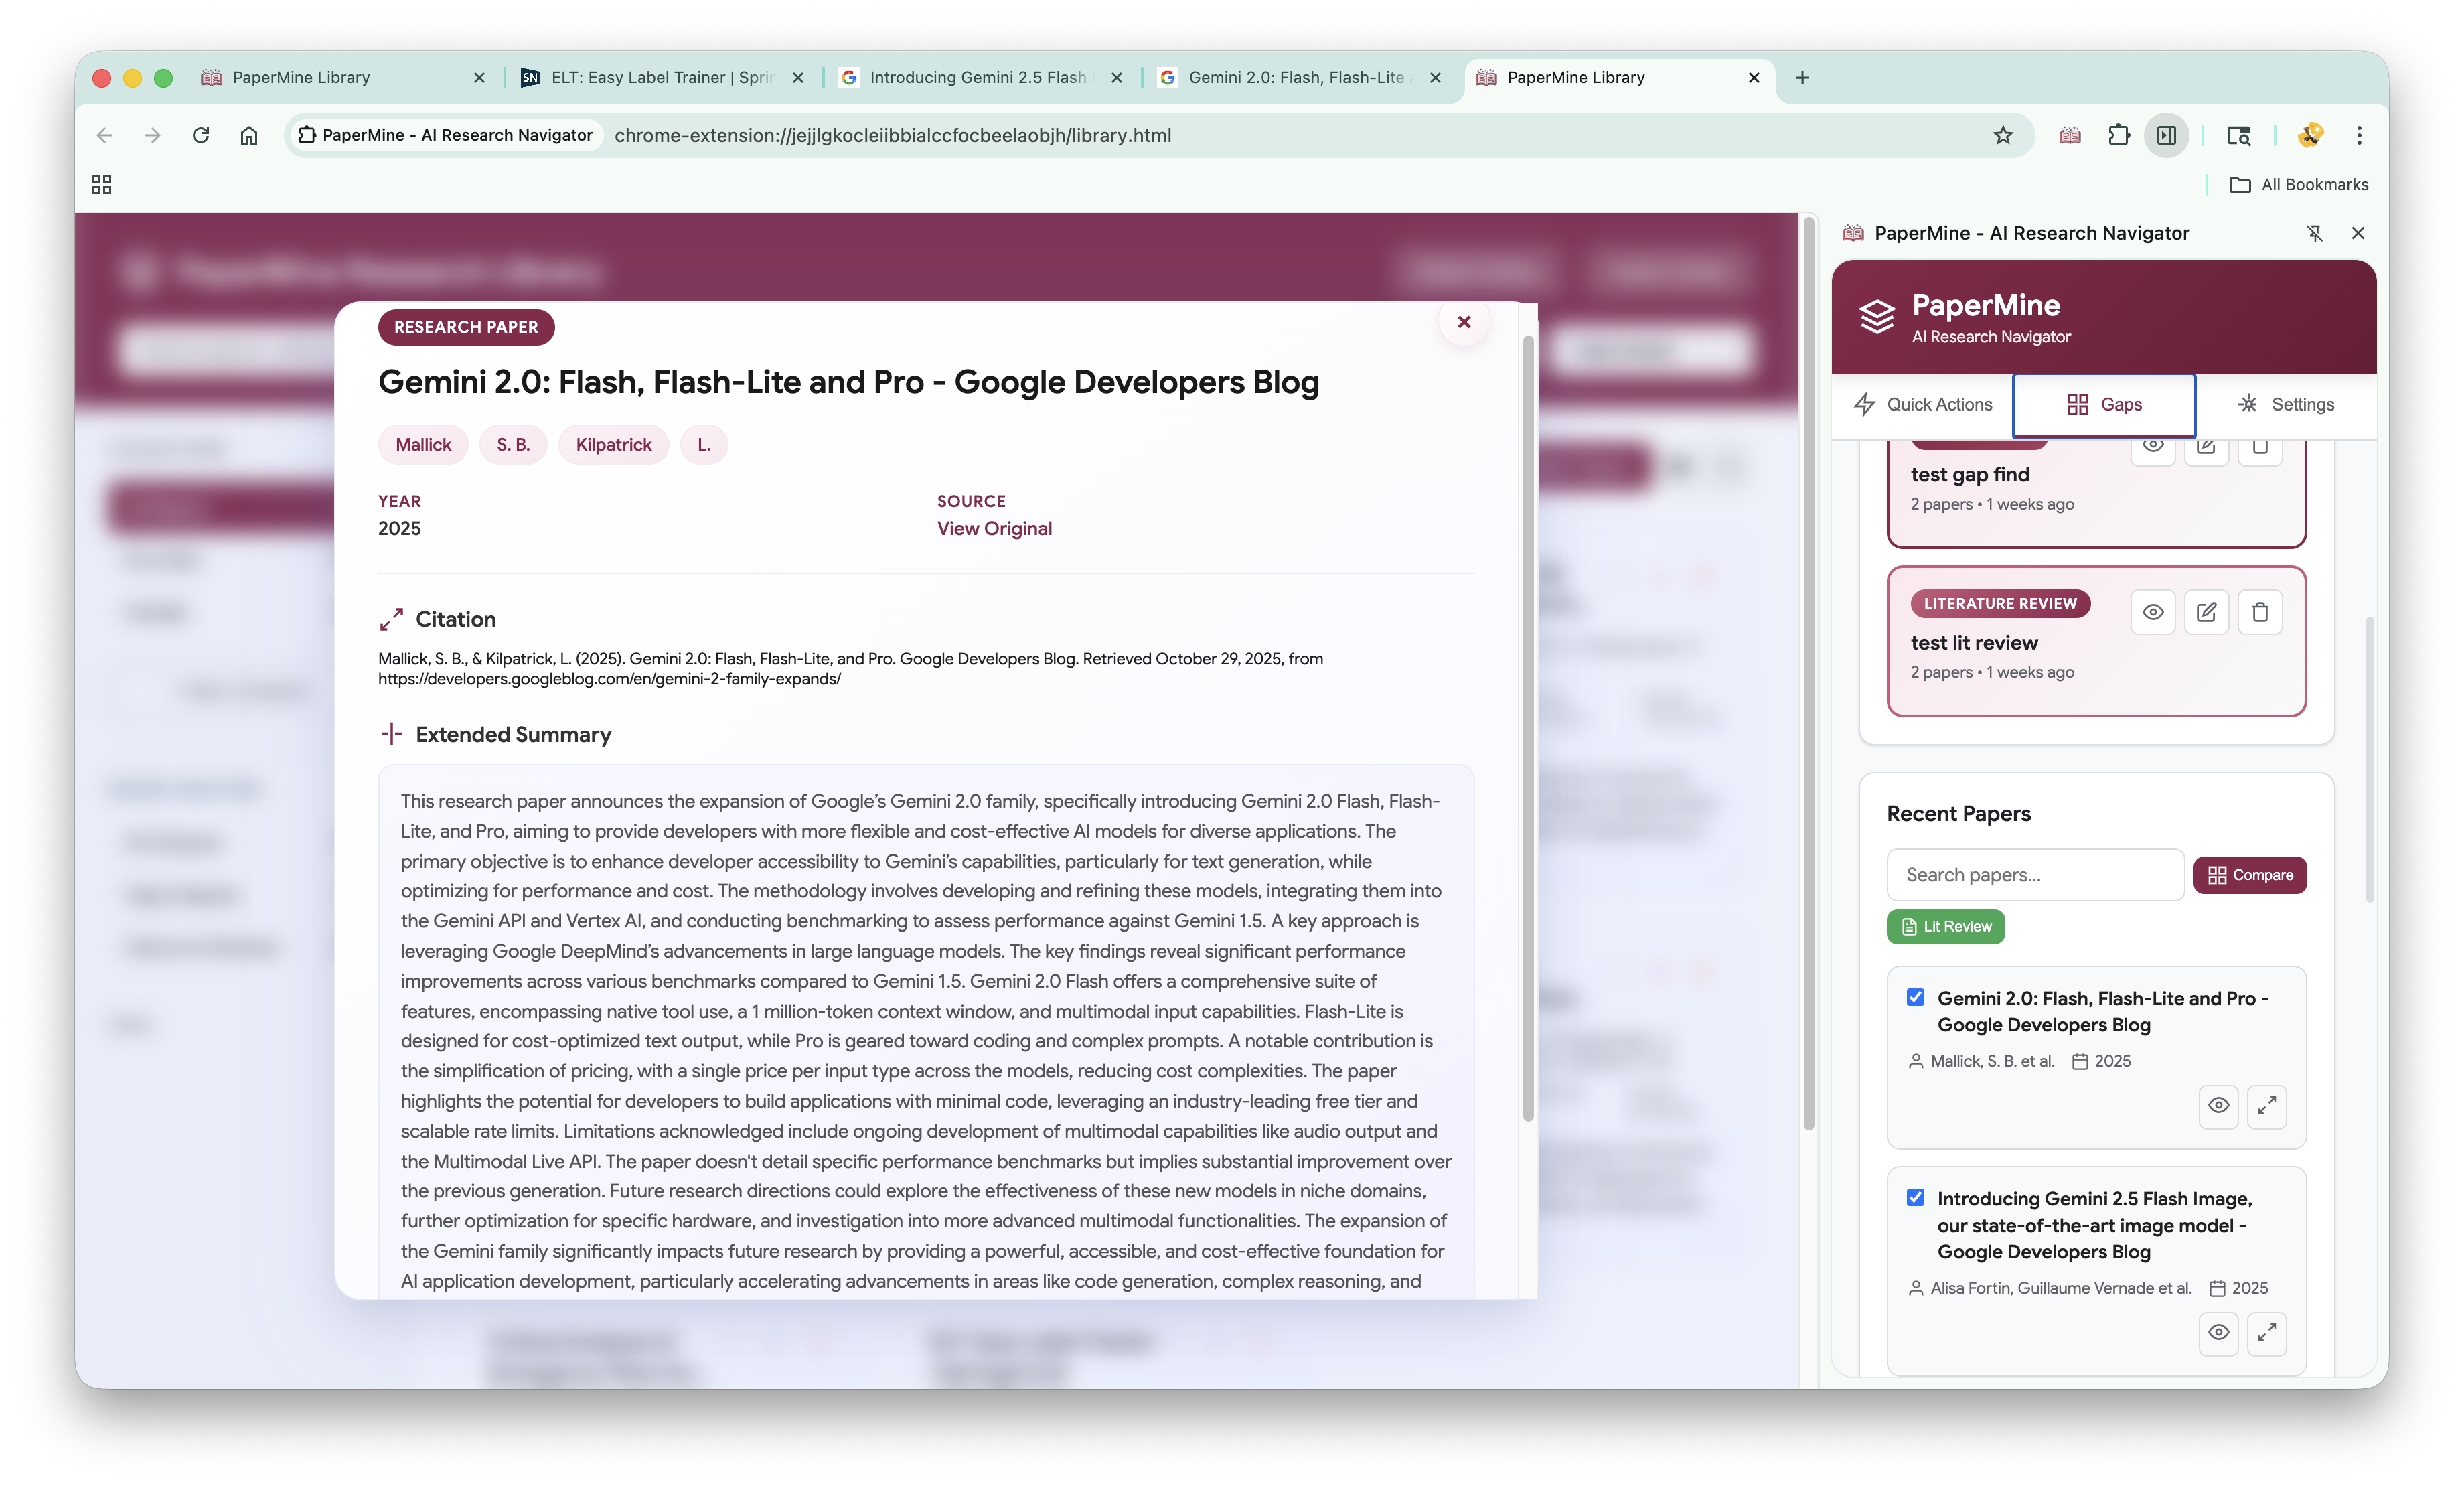Open the Settings tab in PaperMine

[2286, 404]
